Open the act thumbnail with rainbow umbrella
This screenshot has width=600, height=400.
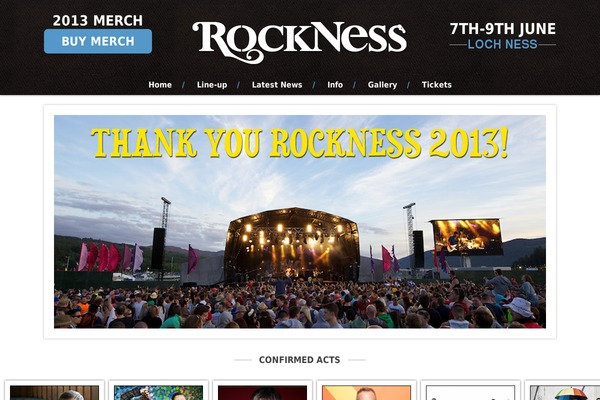pyautogui.click(x=562, y=391)
